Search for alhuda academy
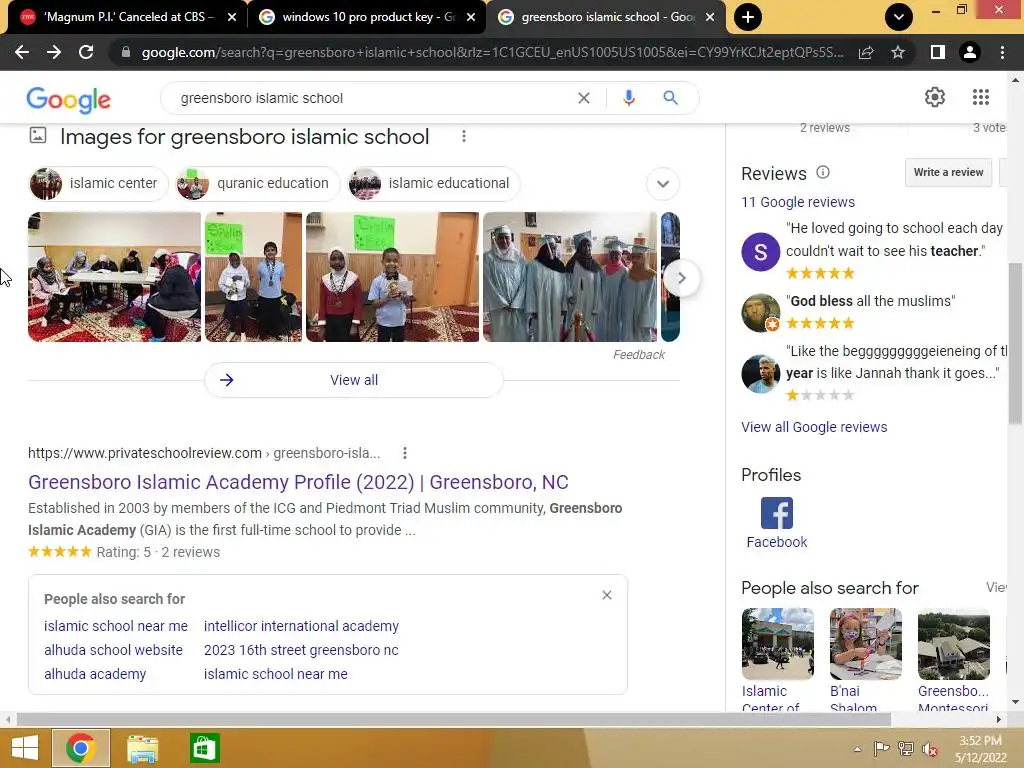The width and height of the screenshot is (1024, 768). 95,674
